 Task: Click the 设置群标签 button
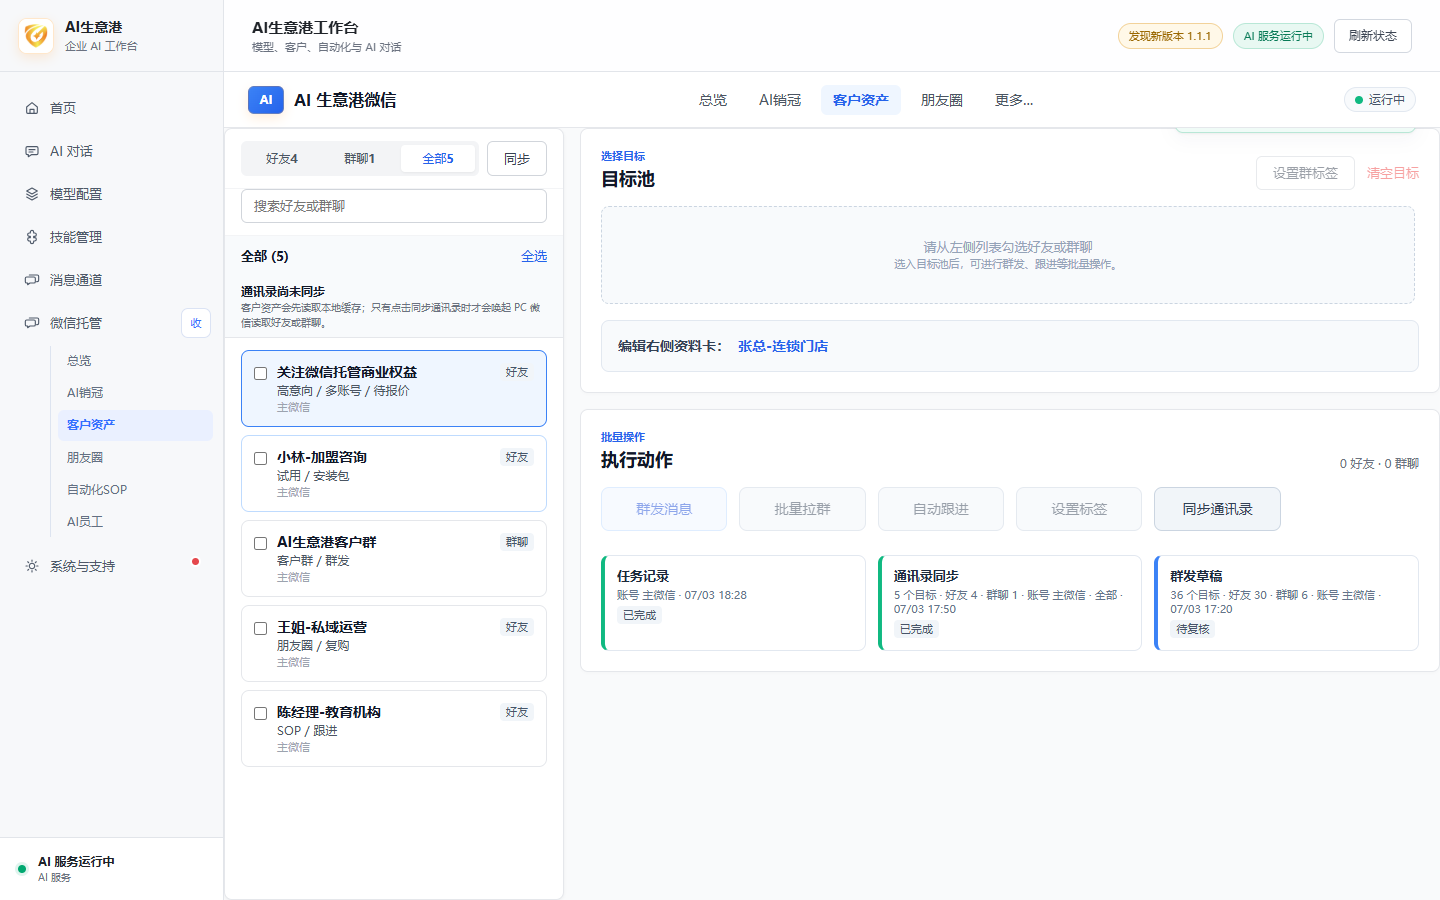[1305, 173]
